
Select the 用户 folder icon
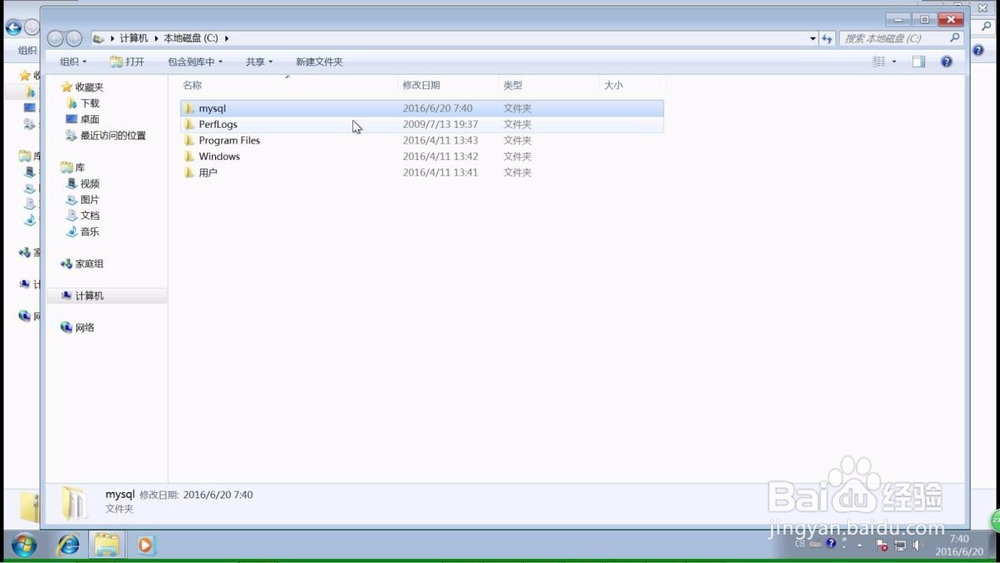189,172
